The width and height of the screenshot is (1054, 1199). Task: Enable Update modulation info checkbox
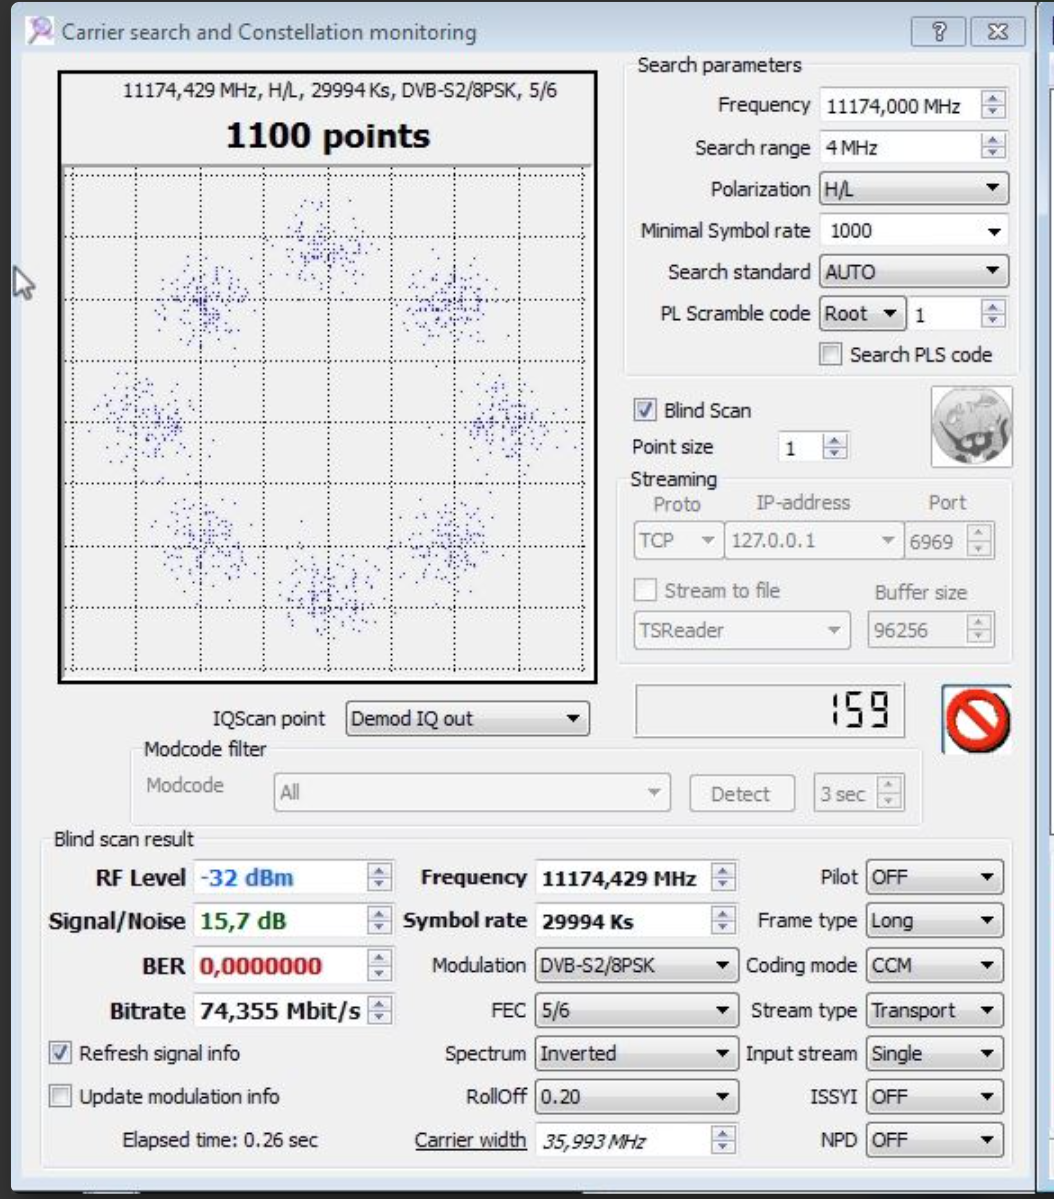(x=60, y=1096)
